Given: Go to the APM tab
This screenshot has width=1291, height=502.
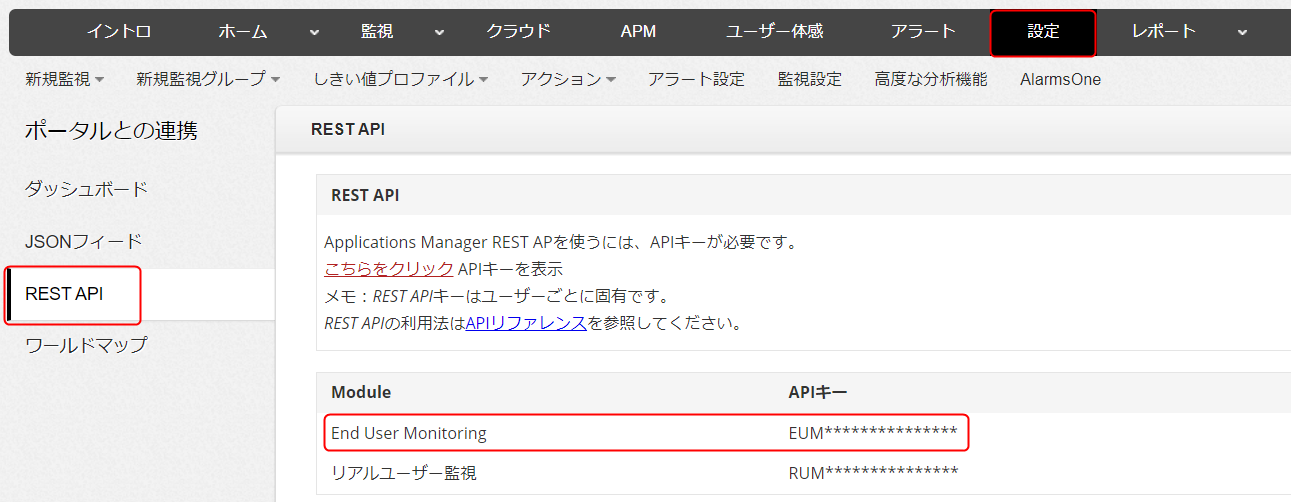Looking at the screenshot, I should click(x=638, y=31).
